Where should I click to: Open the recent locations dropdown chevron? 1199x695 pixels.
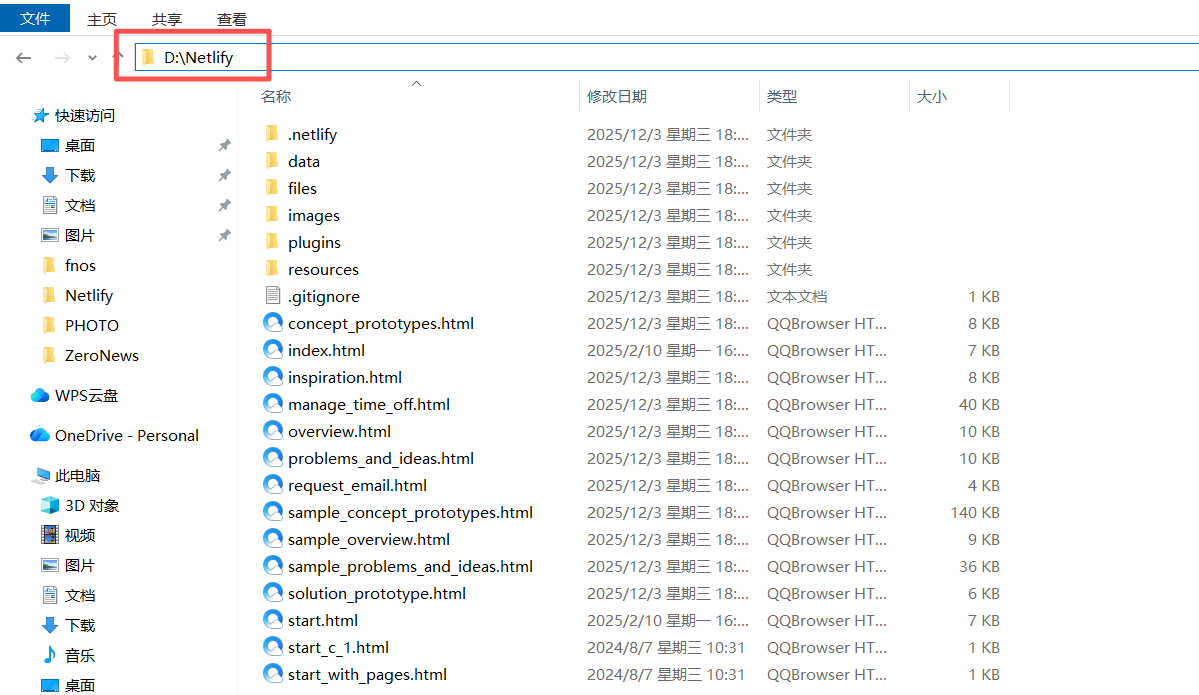(93, 58)
